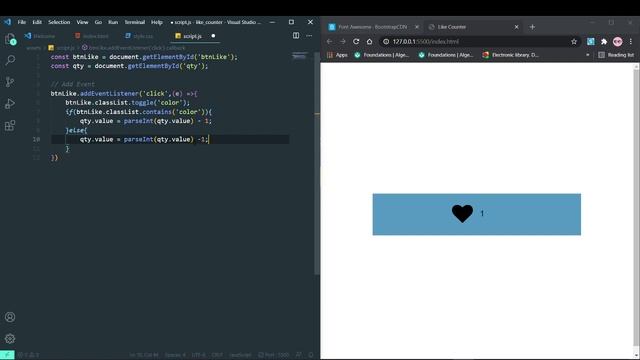
Task: Open the Reading list button
Action: (x=616, y=55)
